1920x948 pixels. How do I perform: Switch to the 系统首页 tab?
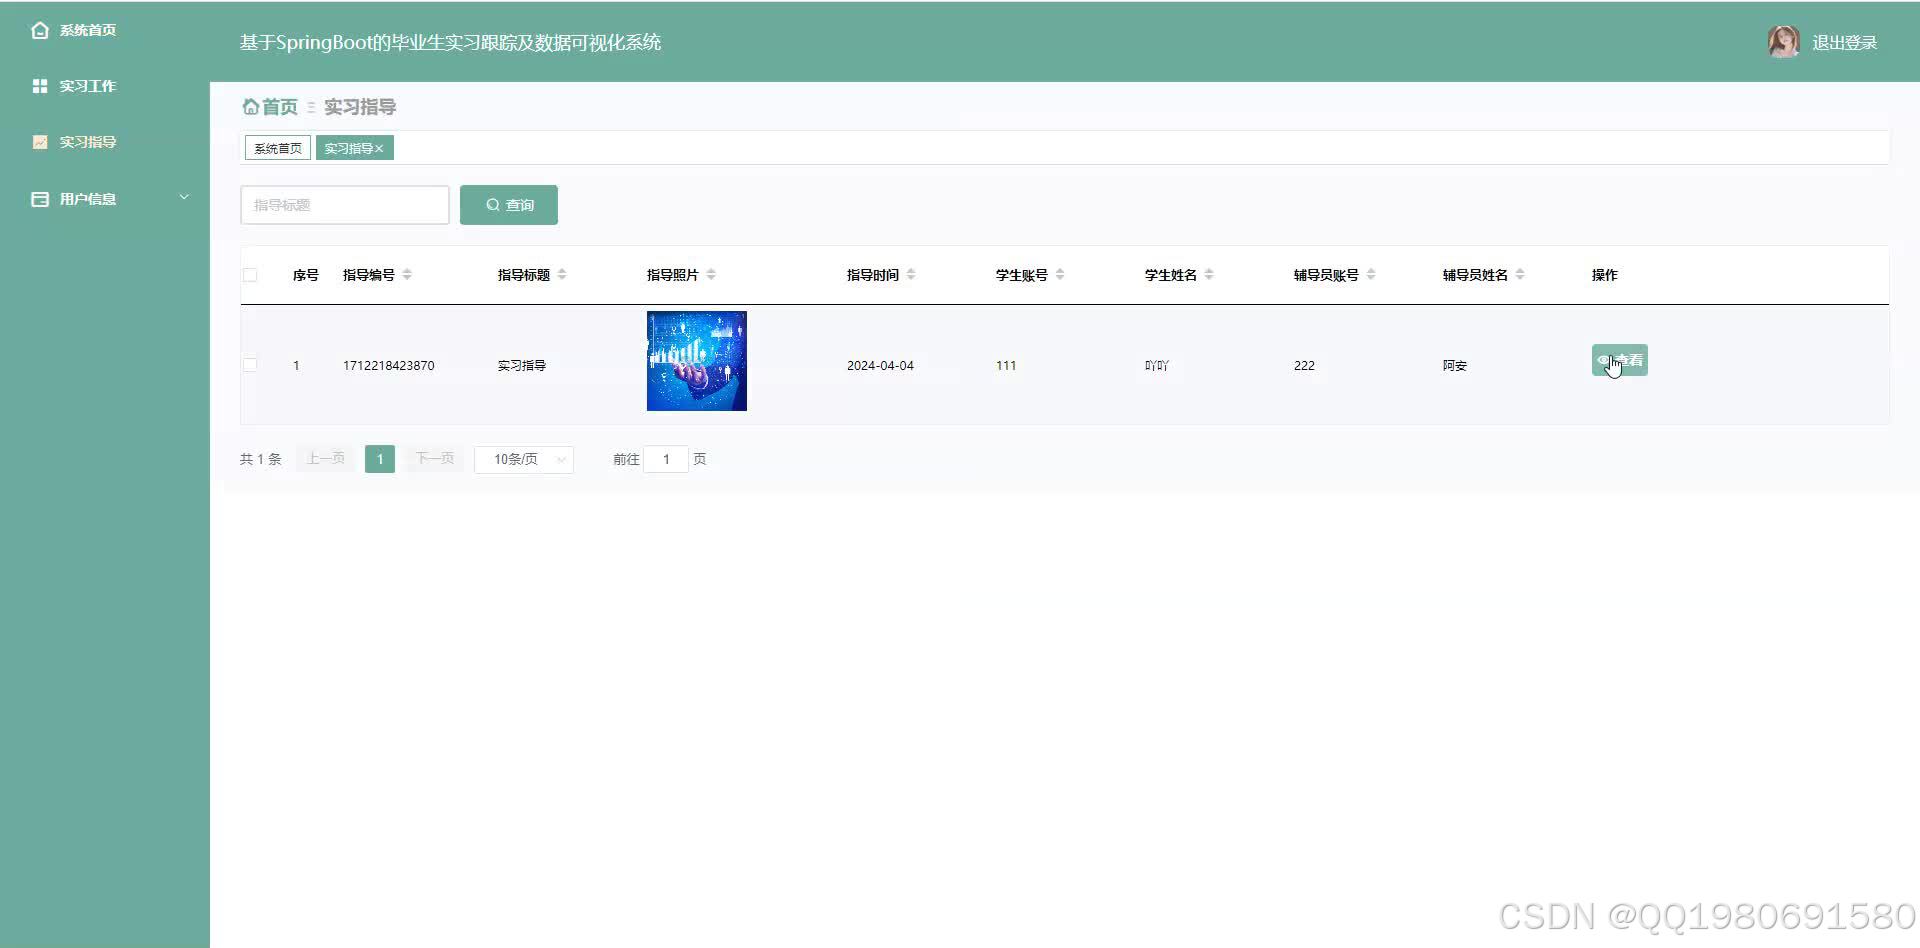[x=276, y=147]
